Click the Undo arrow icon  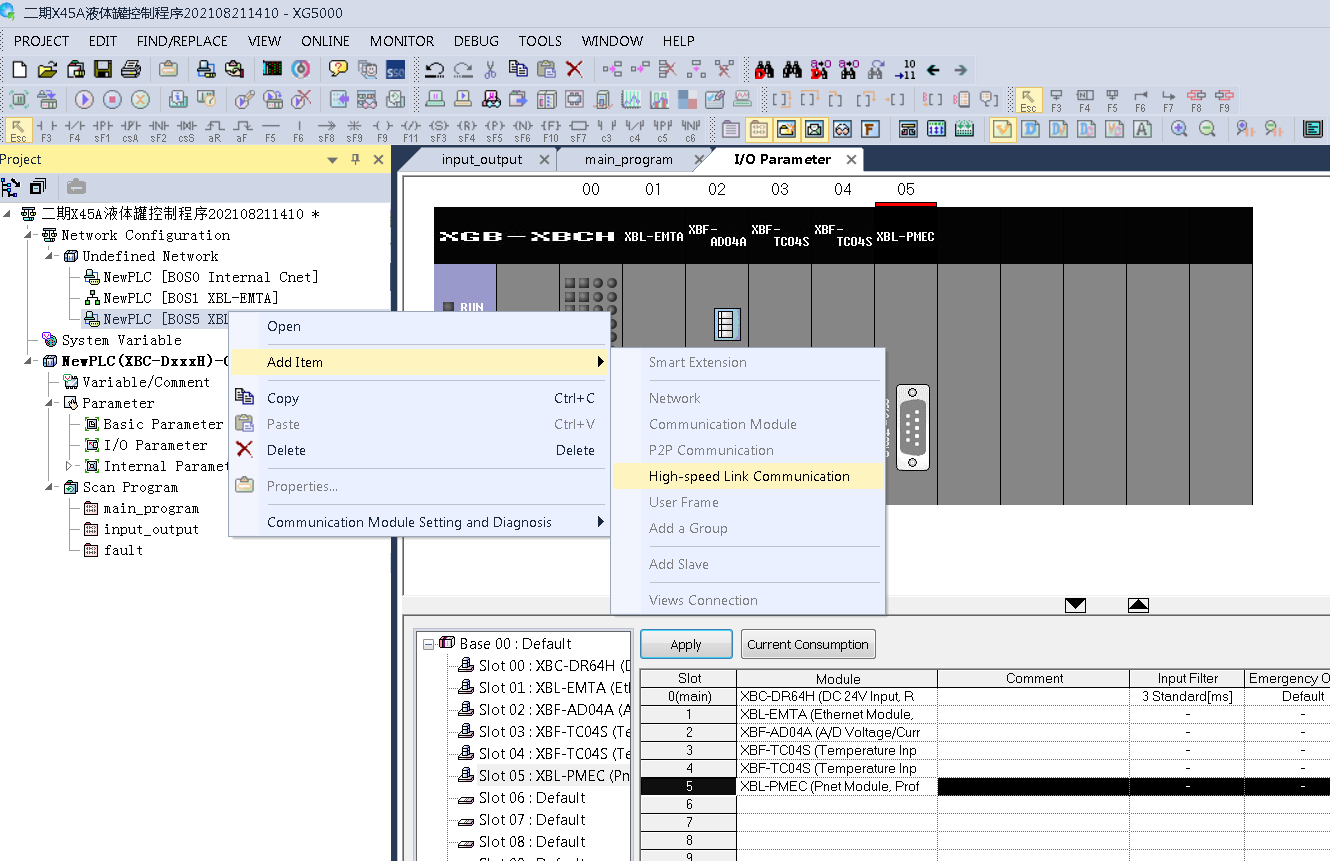434,70
